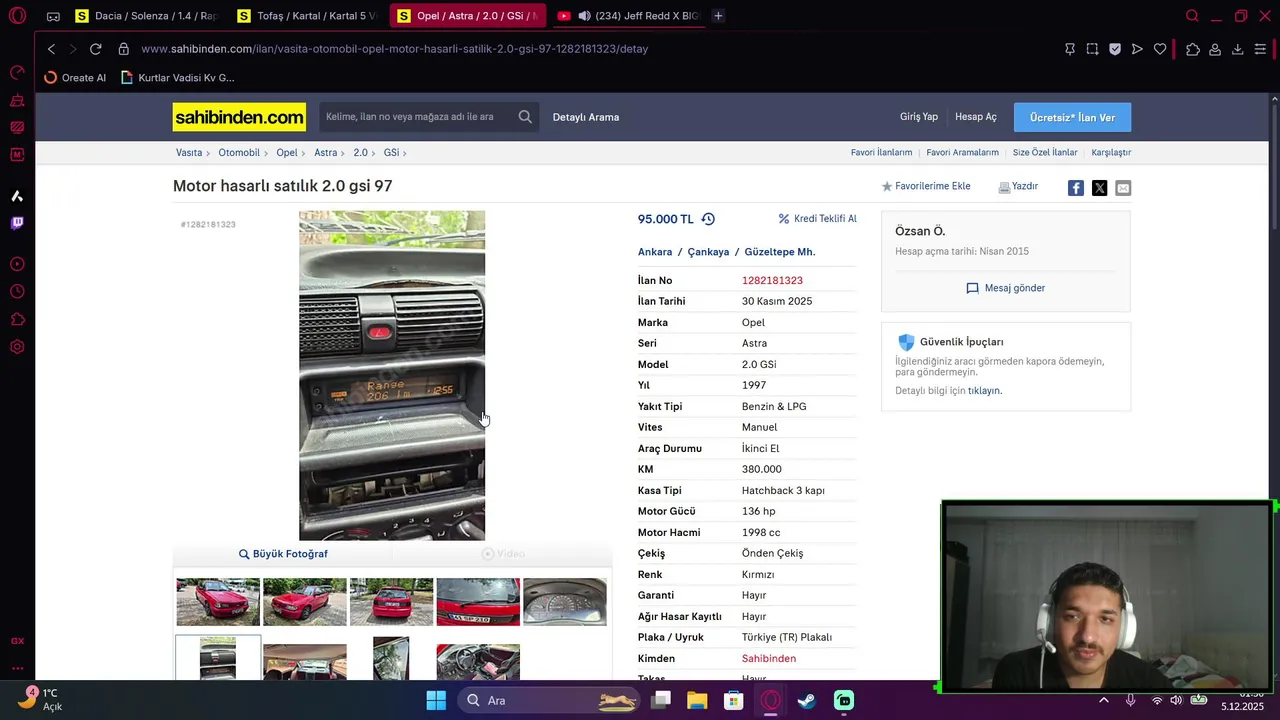Image resolution: width=1280 pixels, height=720 pixels.
Task: Reload the page with the refresh icon
Action: [95, 49]
